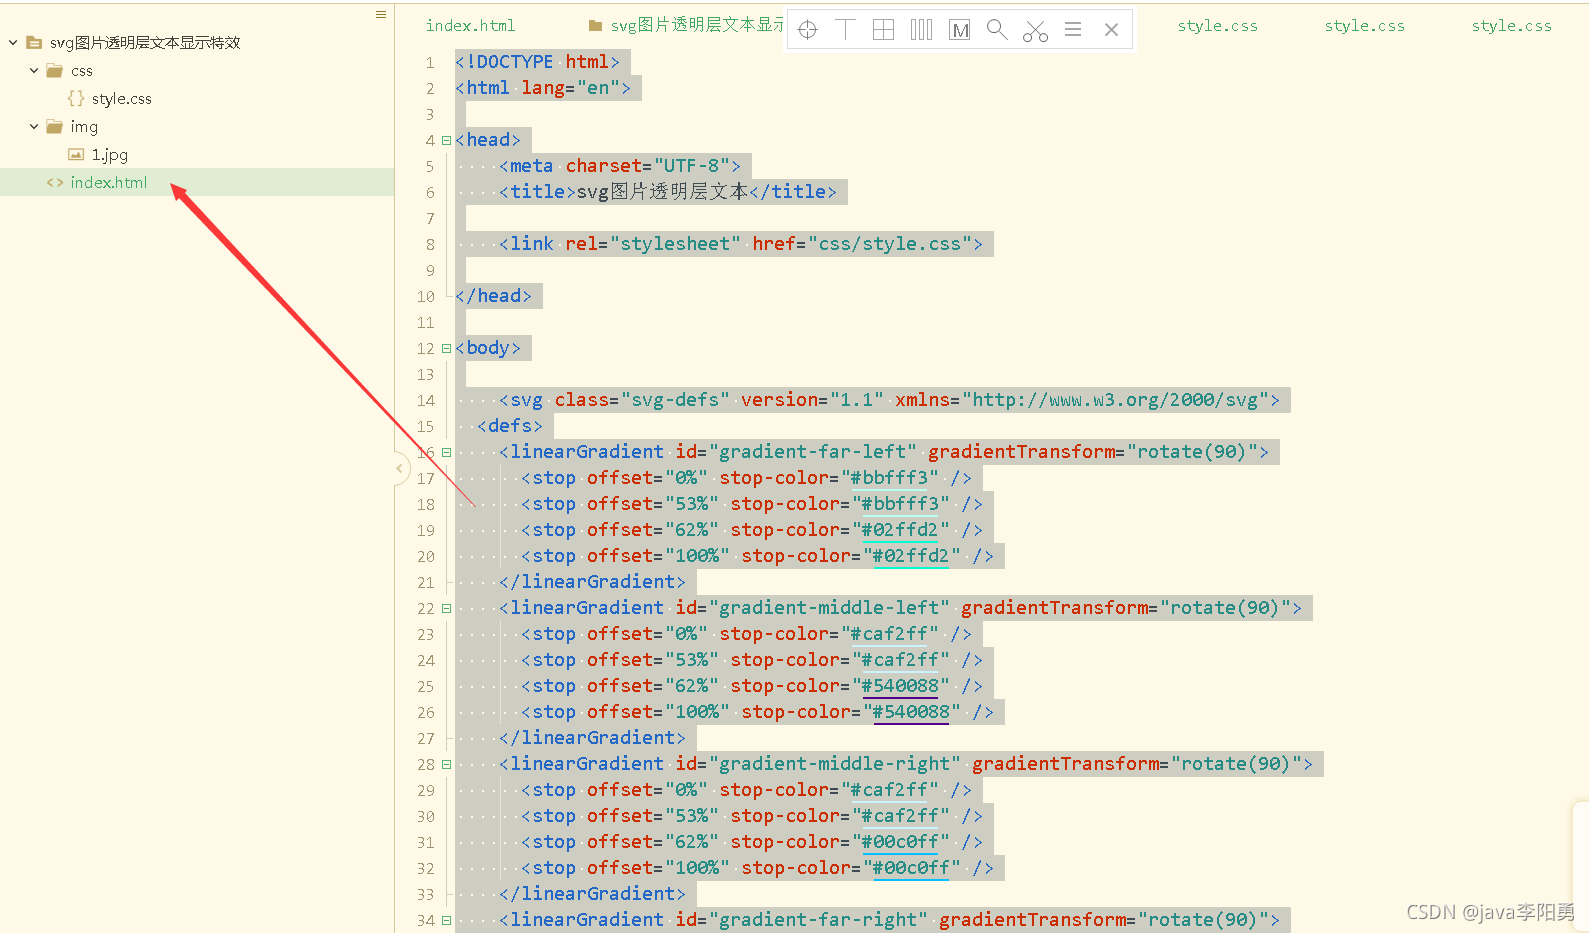
Task: Collapse the project sidebar with the splitter arrow
Action: click(399, 468)
